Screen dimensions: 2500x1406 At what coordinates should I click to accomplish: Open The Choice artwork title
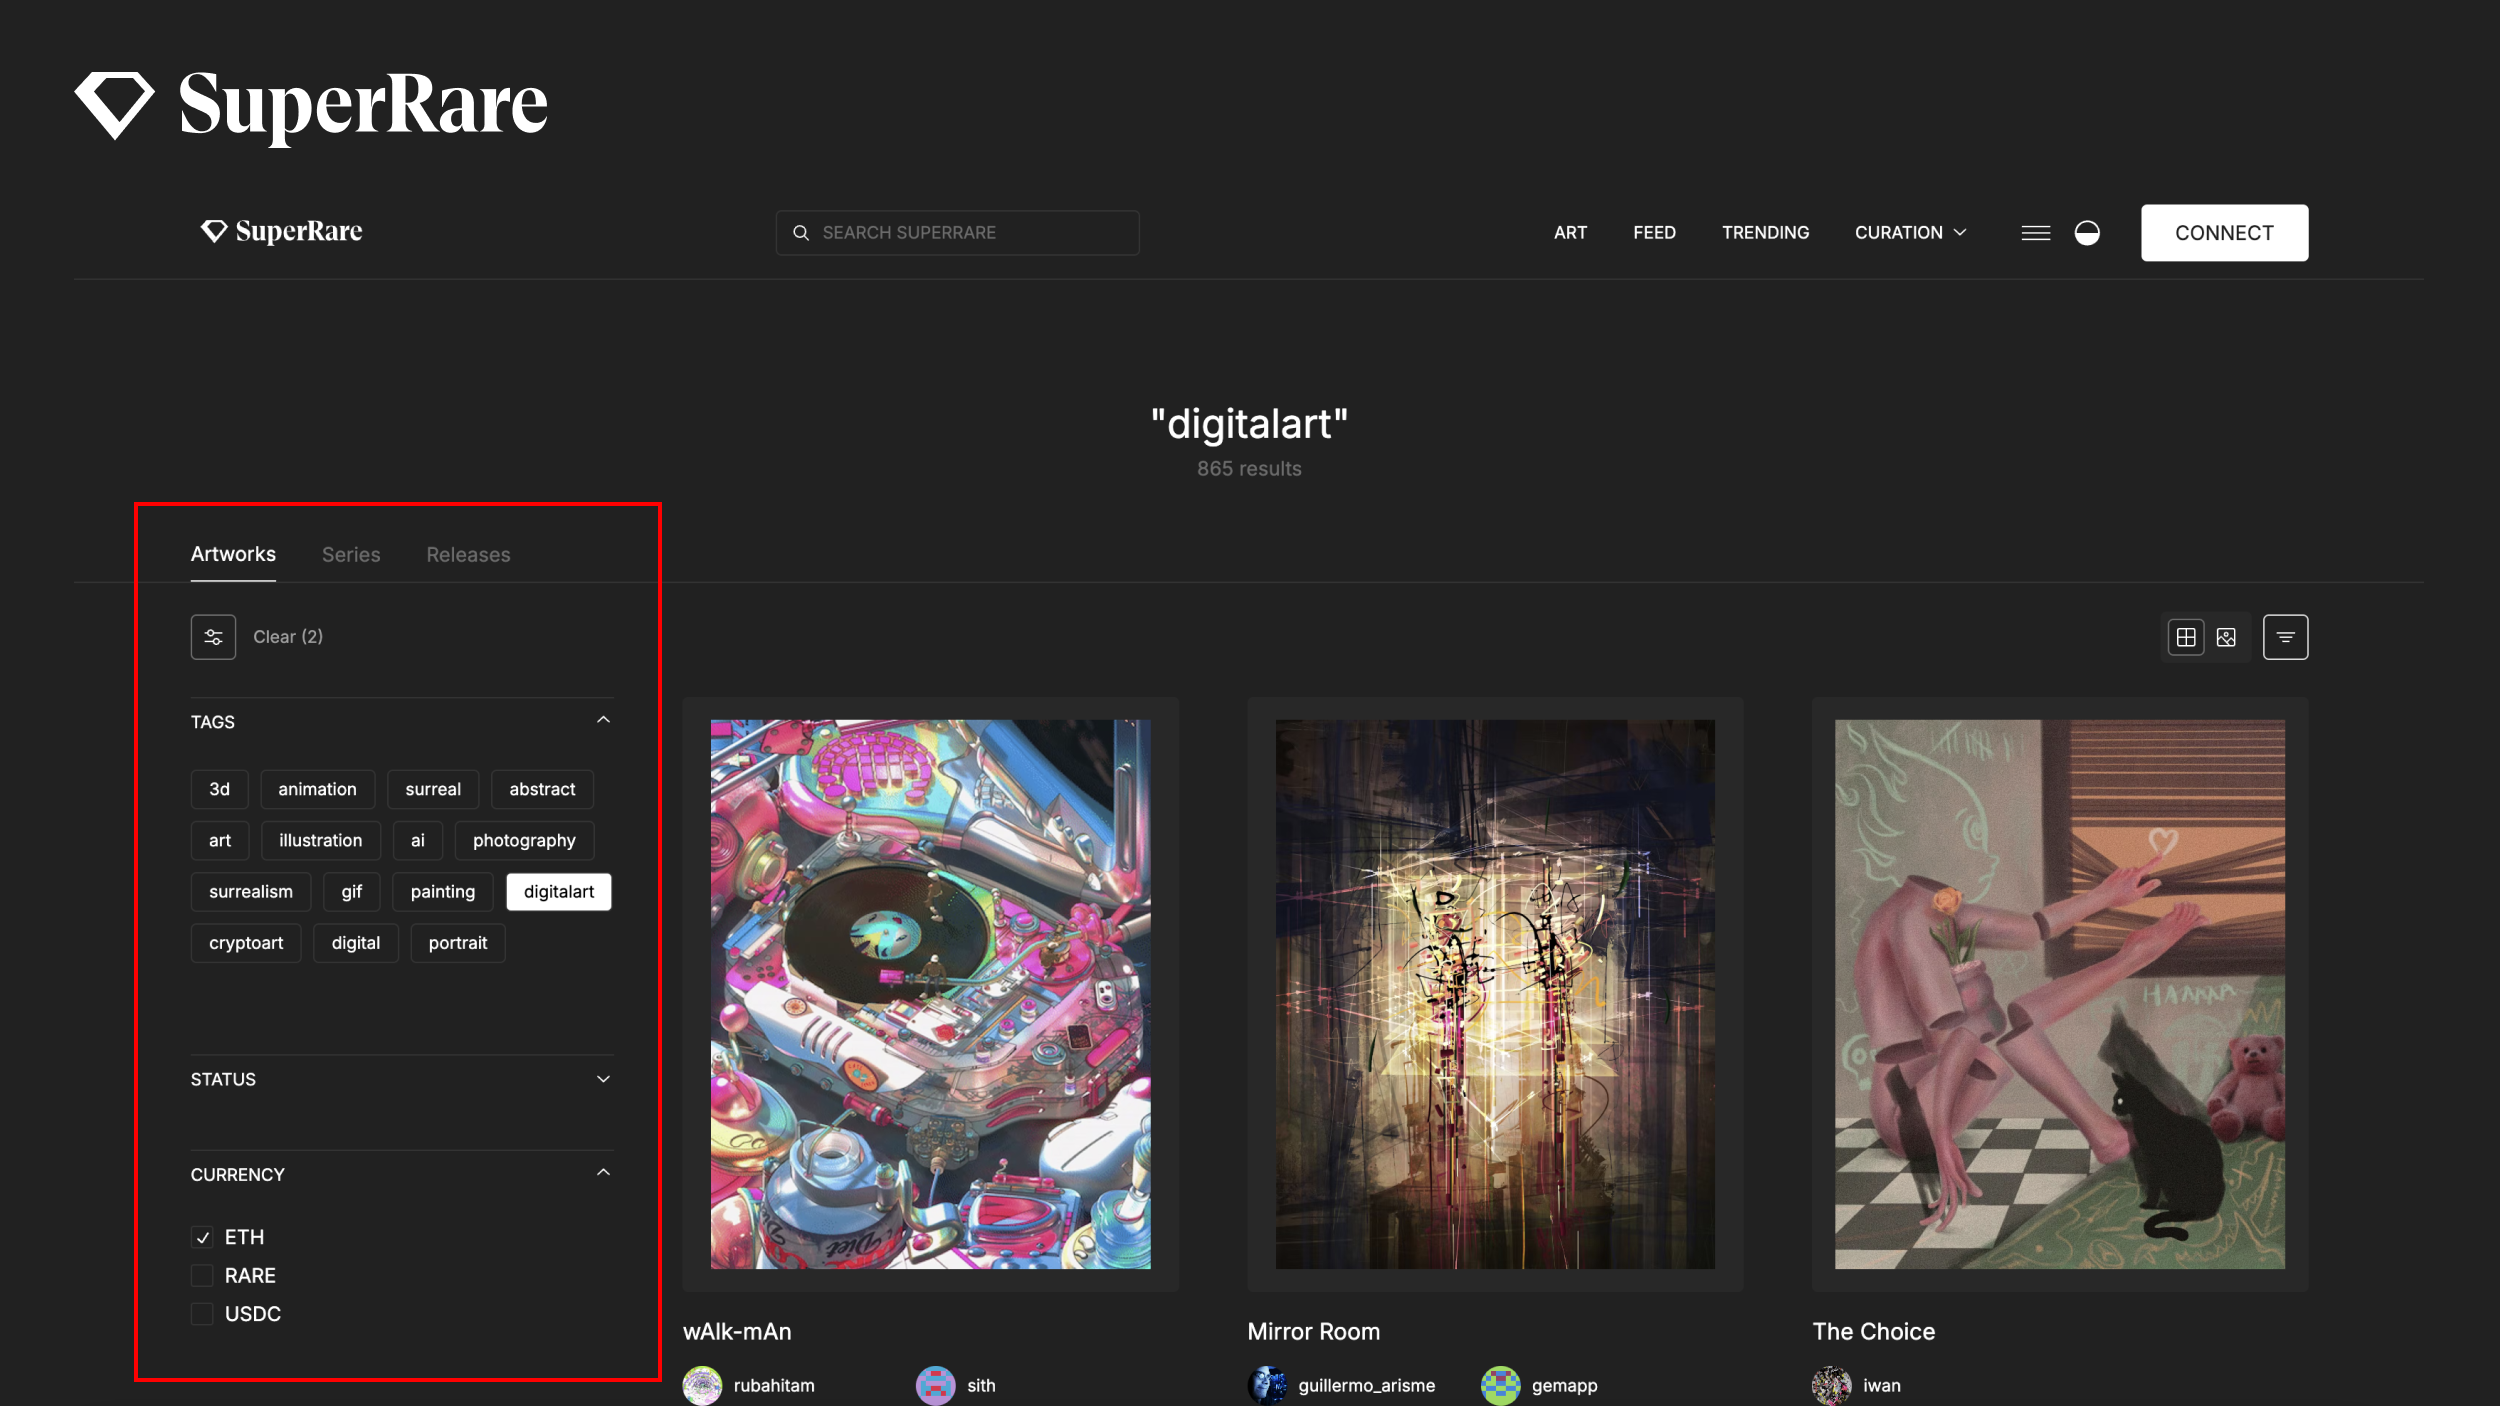point(1873,1332)
